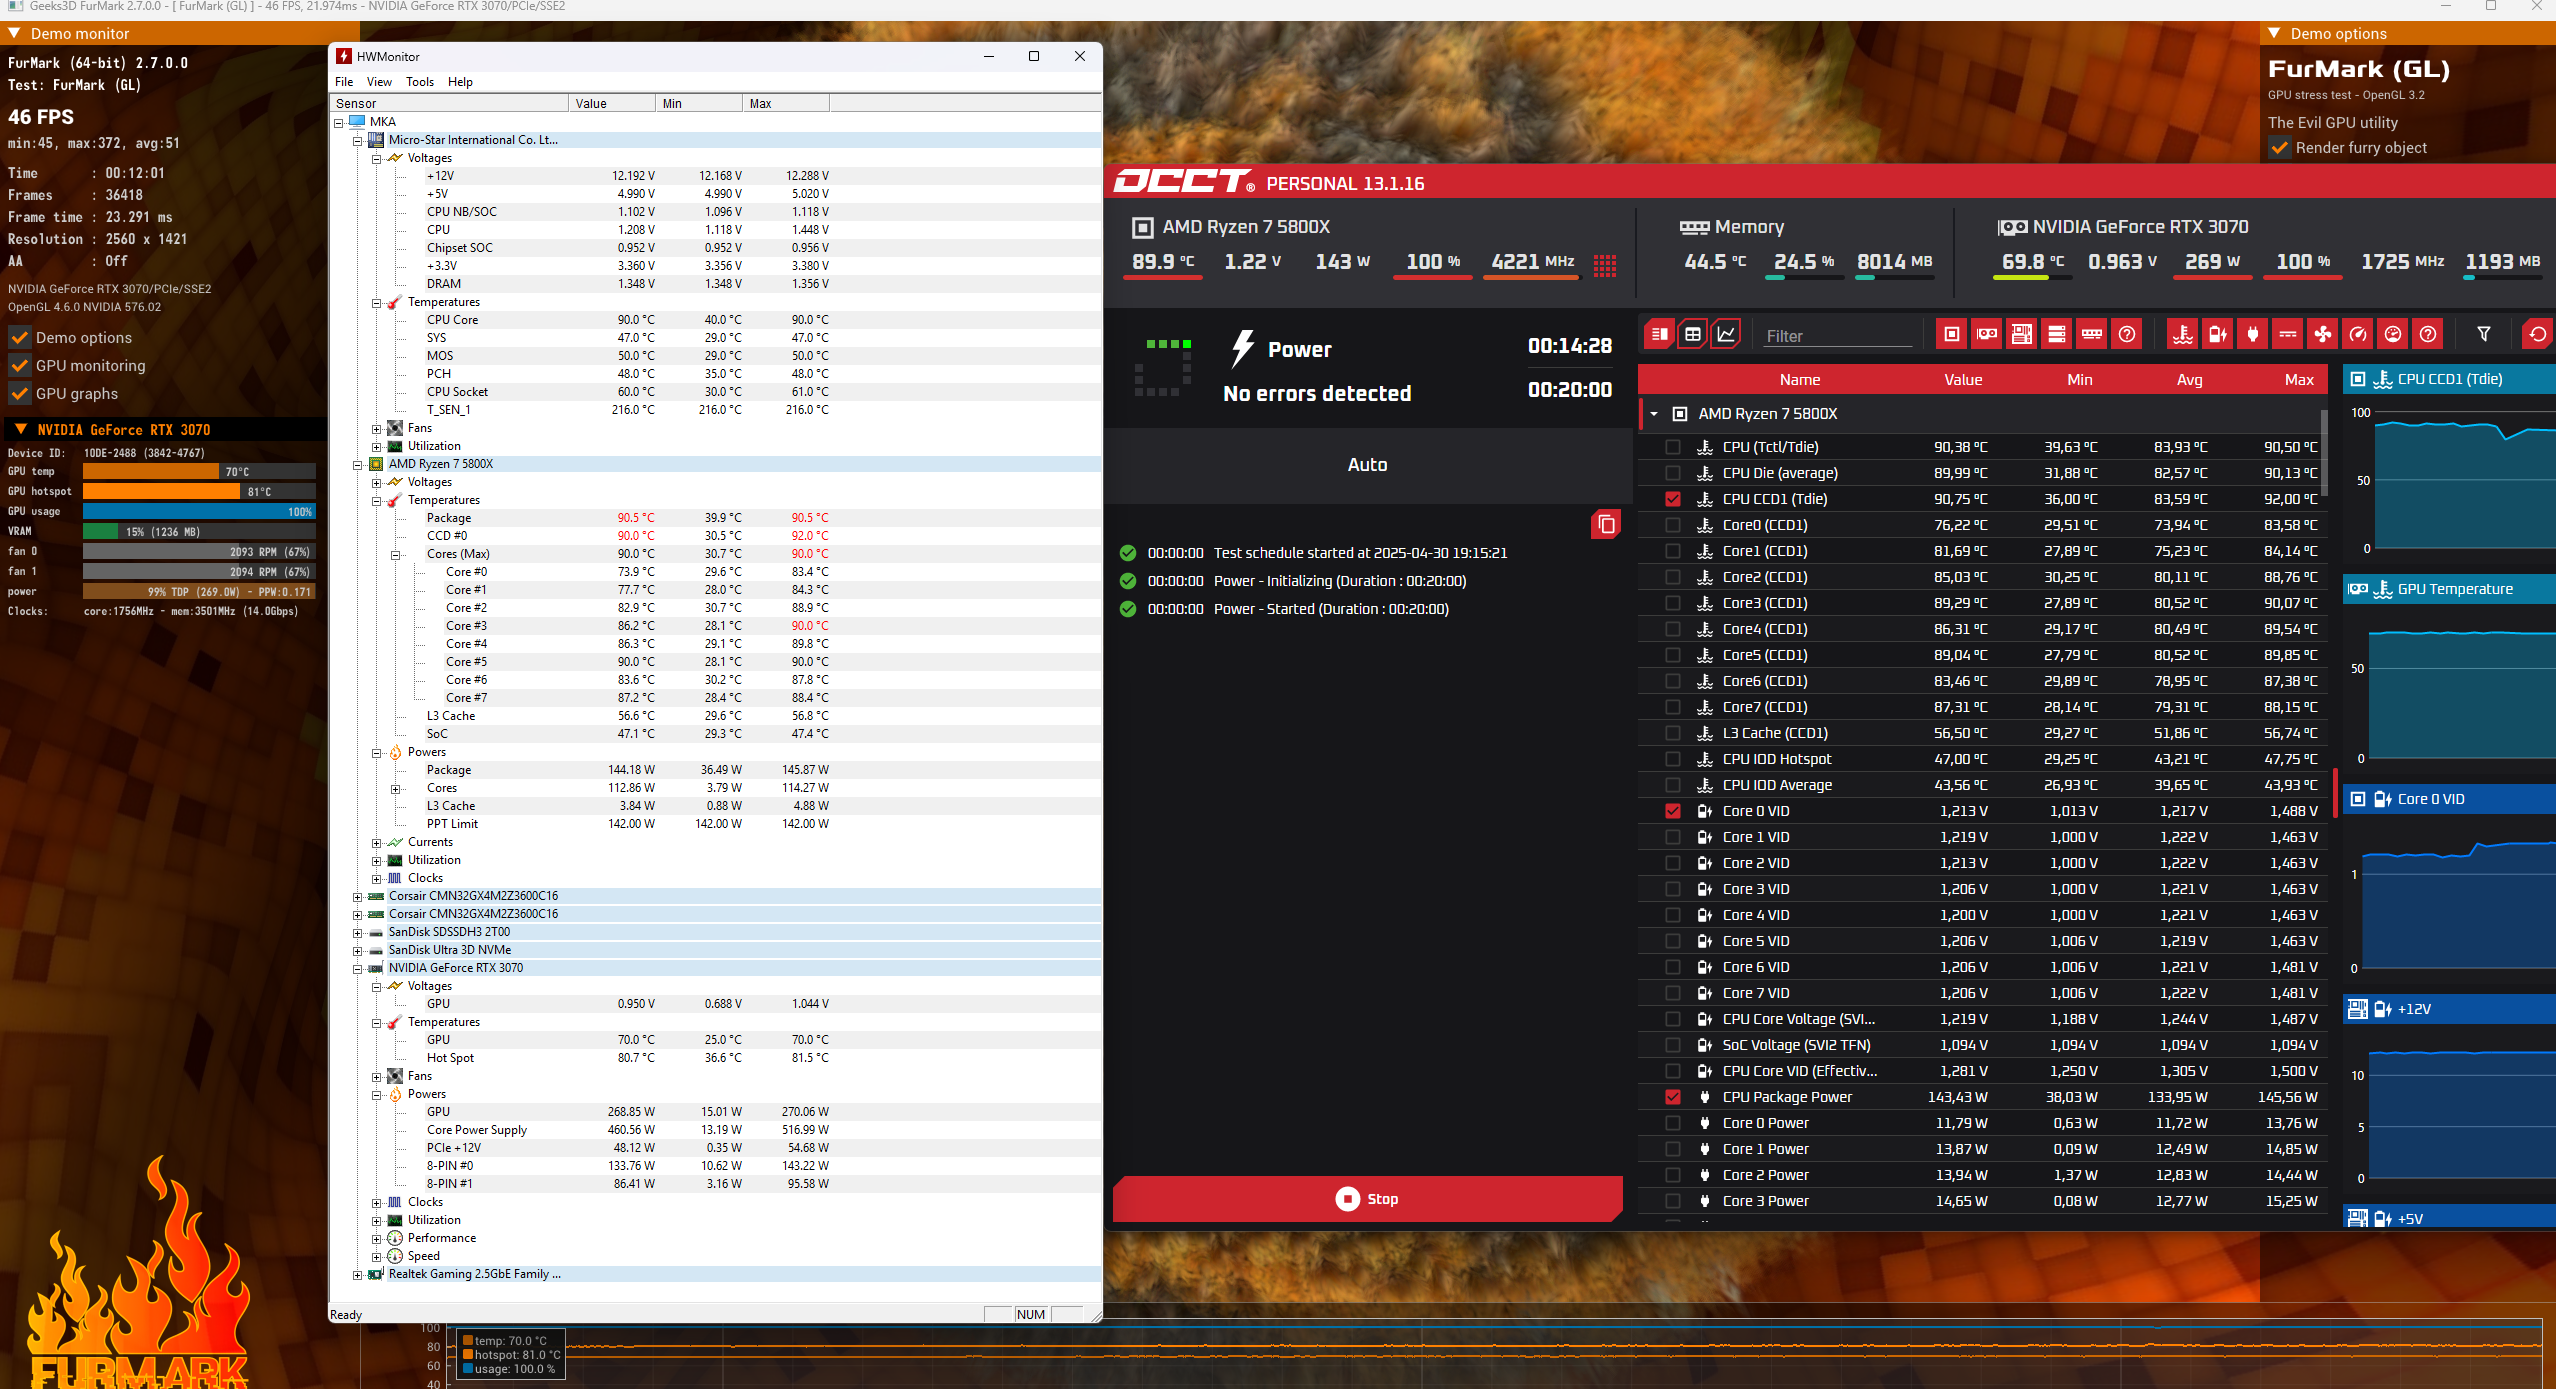Uncheck the Core 0 VID graph checkbox
Viewport: 2556px width, 1389px height.
point(1673,811)
